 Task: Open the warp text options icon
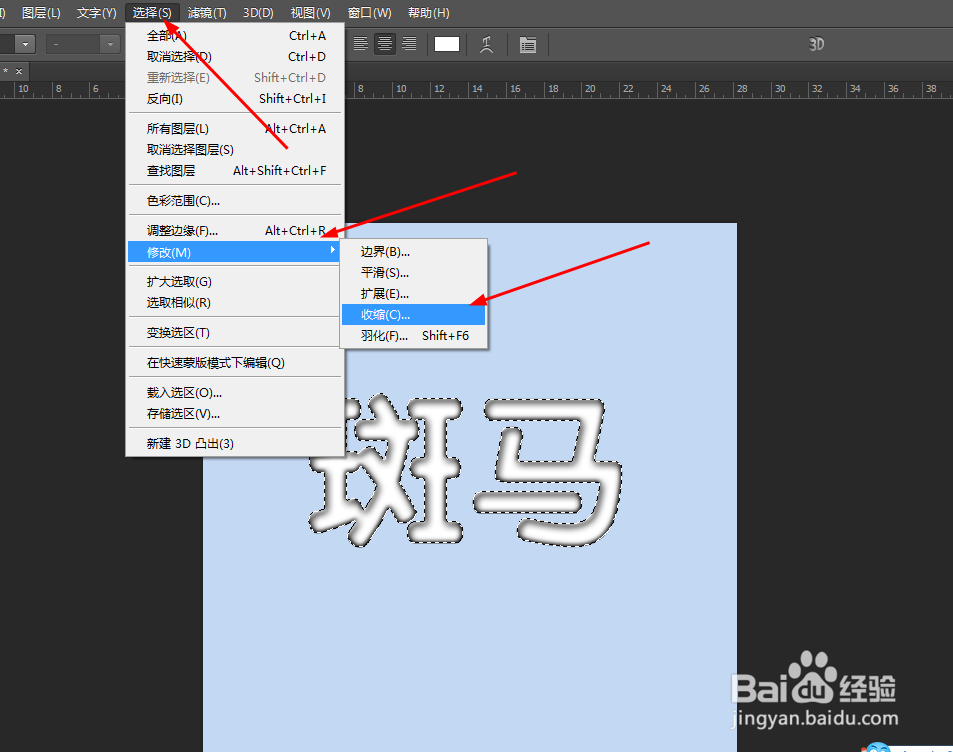(x=487, y=44)
